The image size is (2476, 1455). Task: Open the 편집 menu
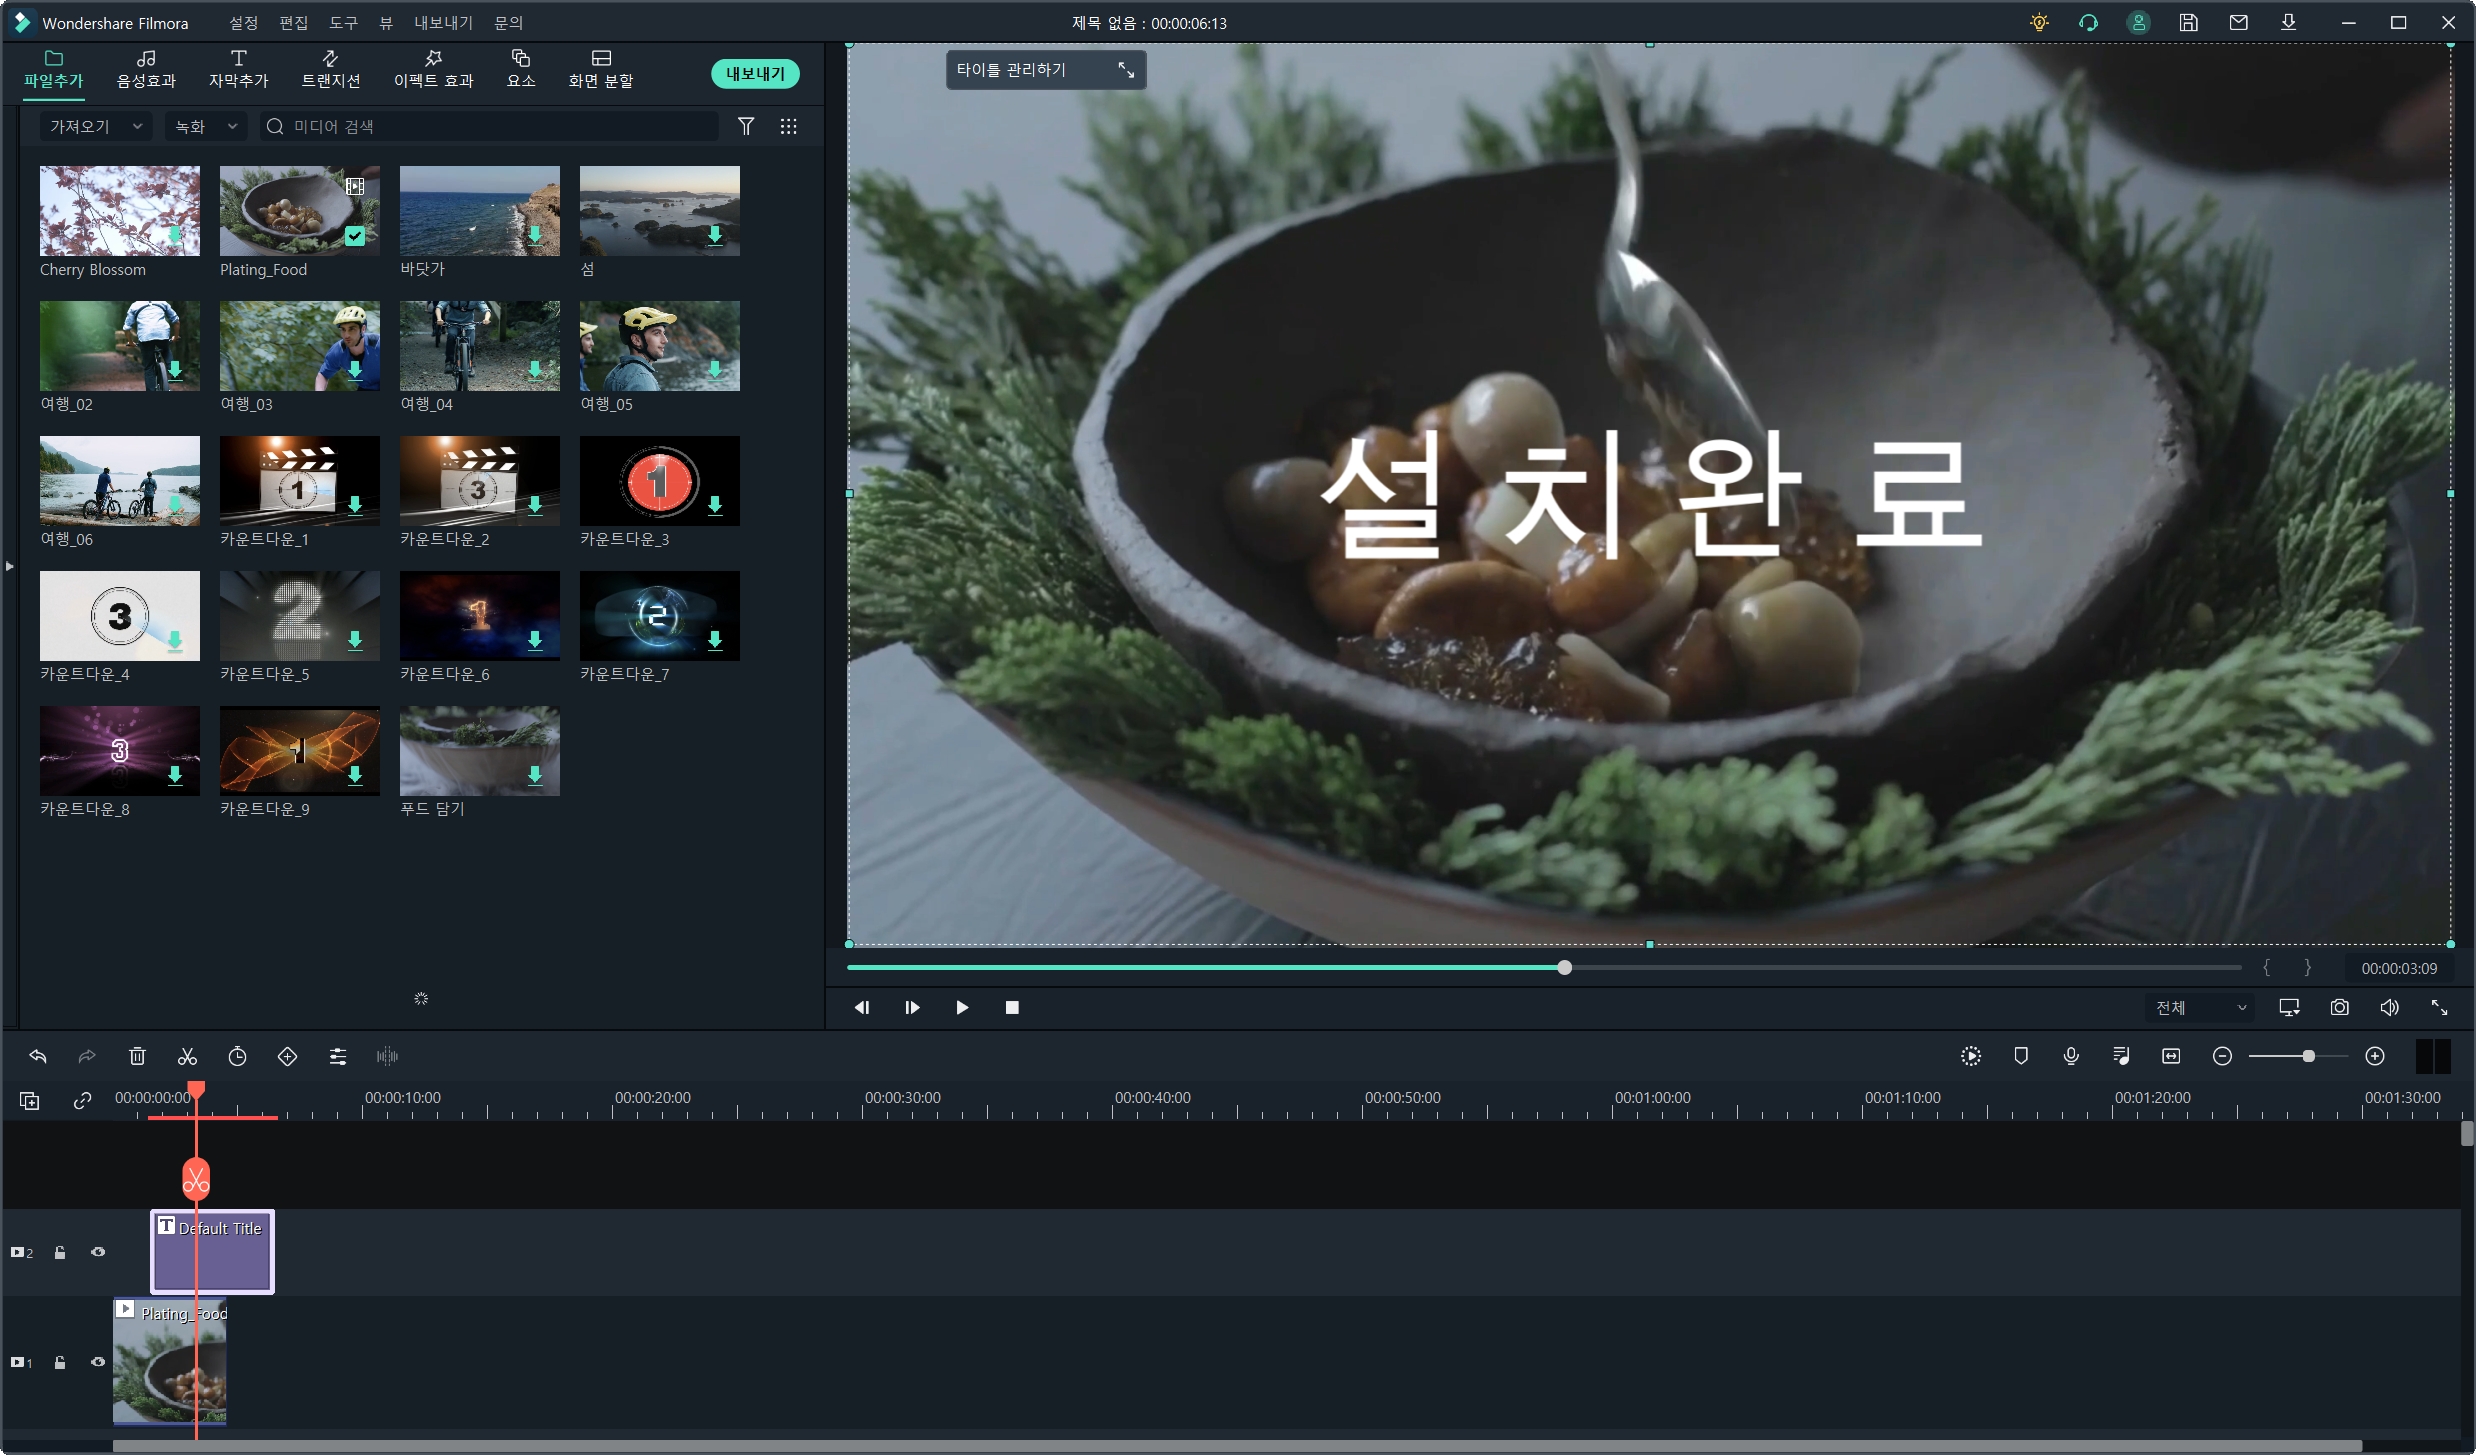coord(293,22)
